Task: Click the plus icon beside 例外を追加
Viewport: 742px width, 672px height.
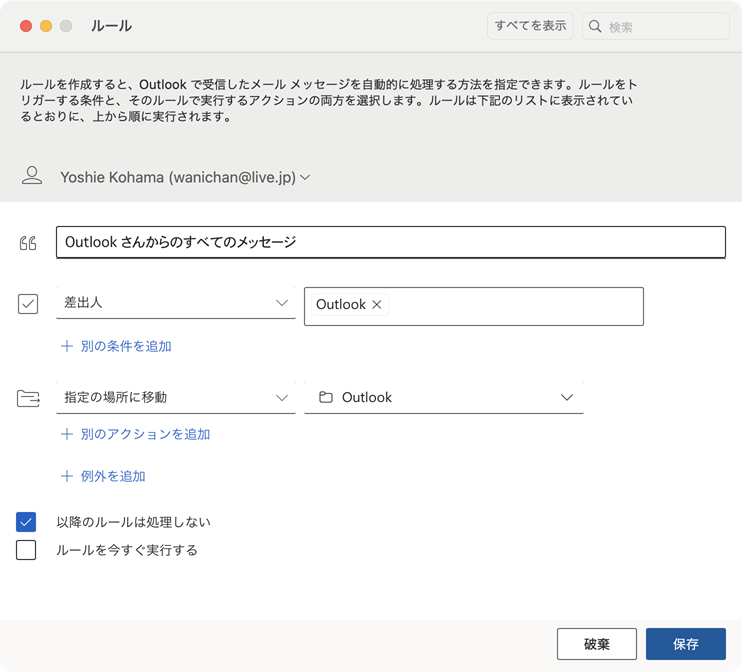Action: pyautogui.click(x=67, y=476)
